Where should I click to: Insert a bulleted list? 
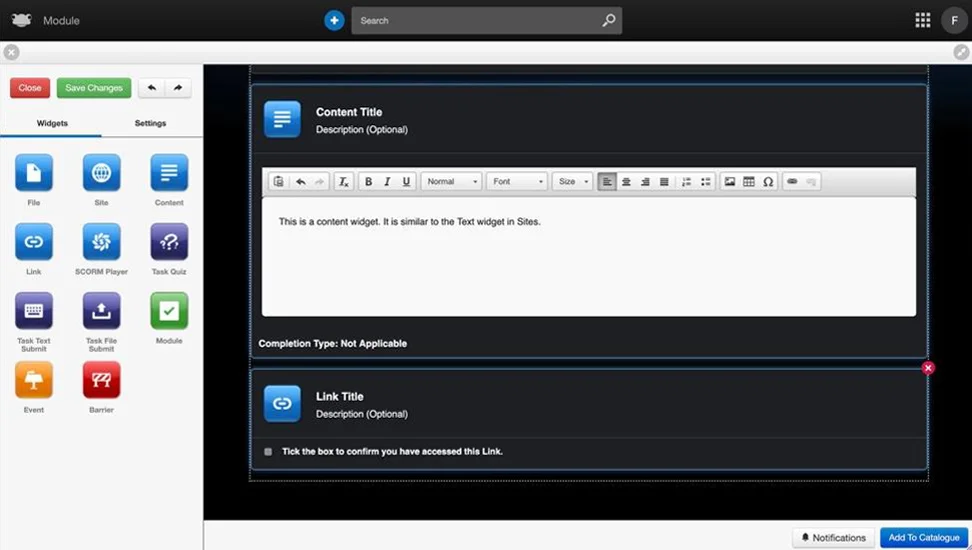pyautogui.click(x=705, y=182)
